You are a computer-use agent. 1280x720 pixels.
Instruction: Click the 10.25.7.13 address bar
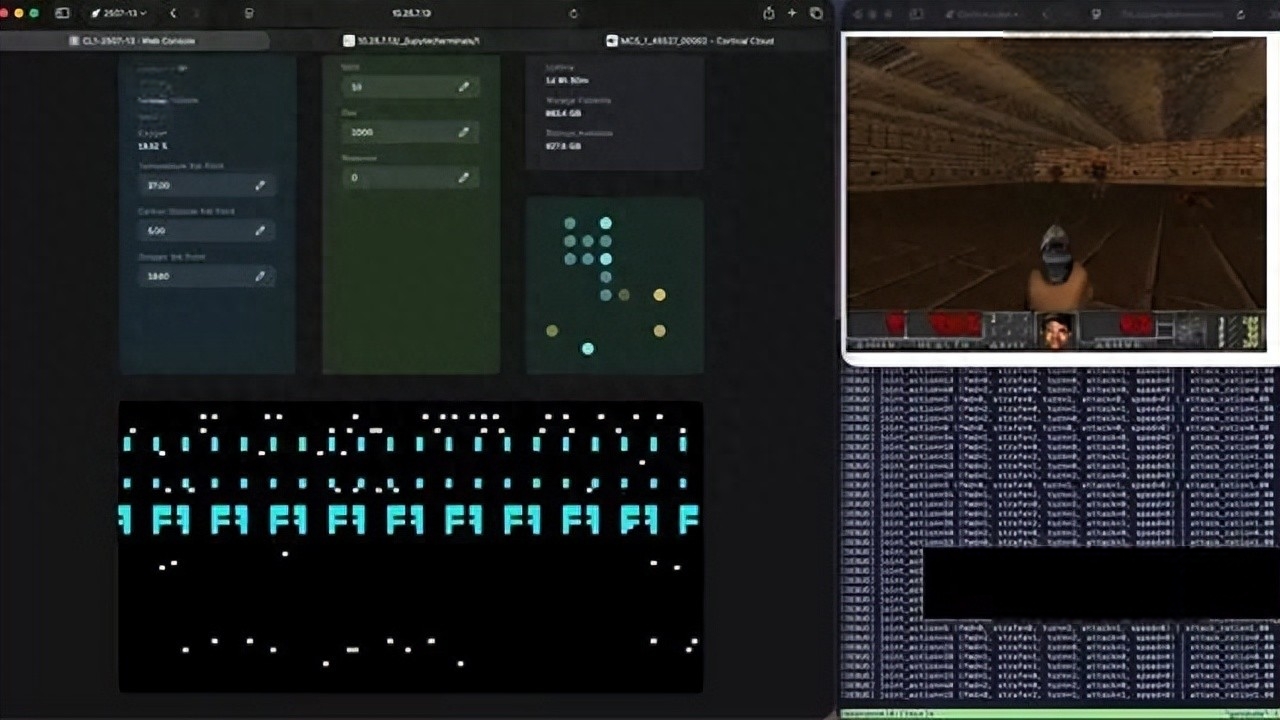click(x=411, y=13)
